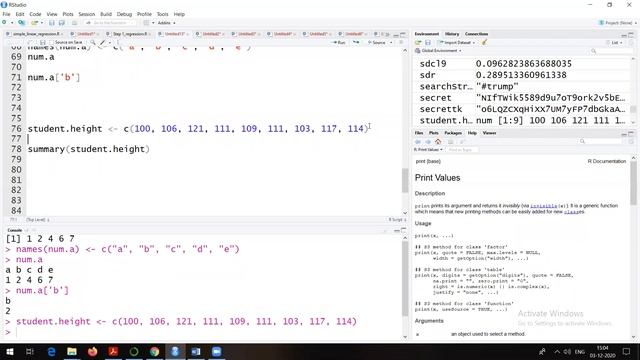Click the code tools wand icon in editor
This screenshot has height=360, width=640.
point(103,42)
